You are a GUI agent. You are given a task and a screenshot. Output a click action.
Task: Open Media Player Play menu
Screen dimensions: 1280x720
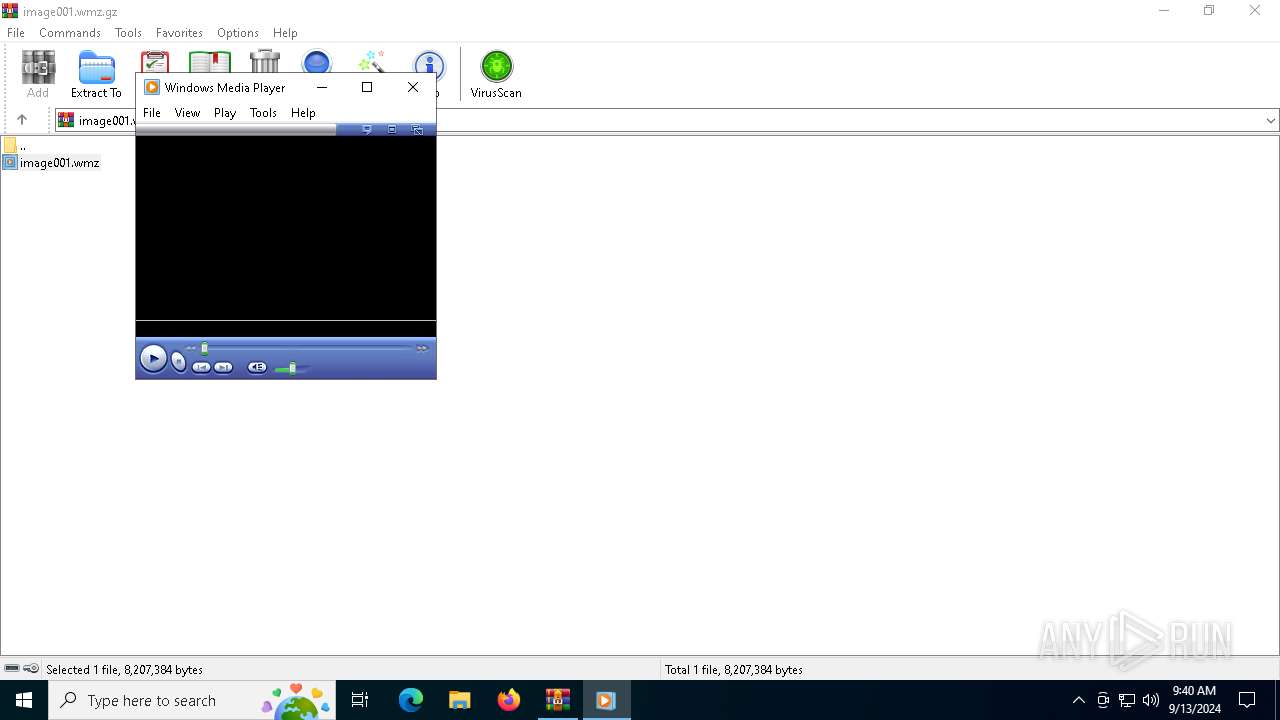click(x=225, y=113)
